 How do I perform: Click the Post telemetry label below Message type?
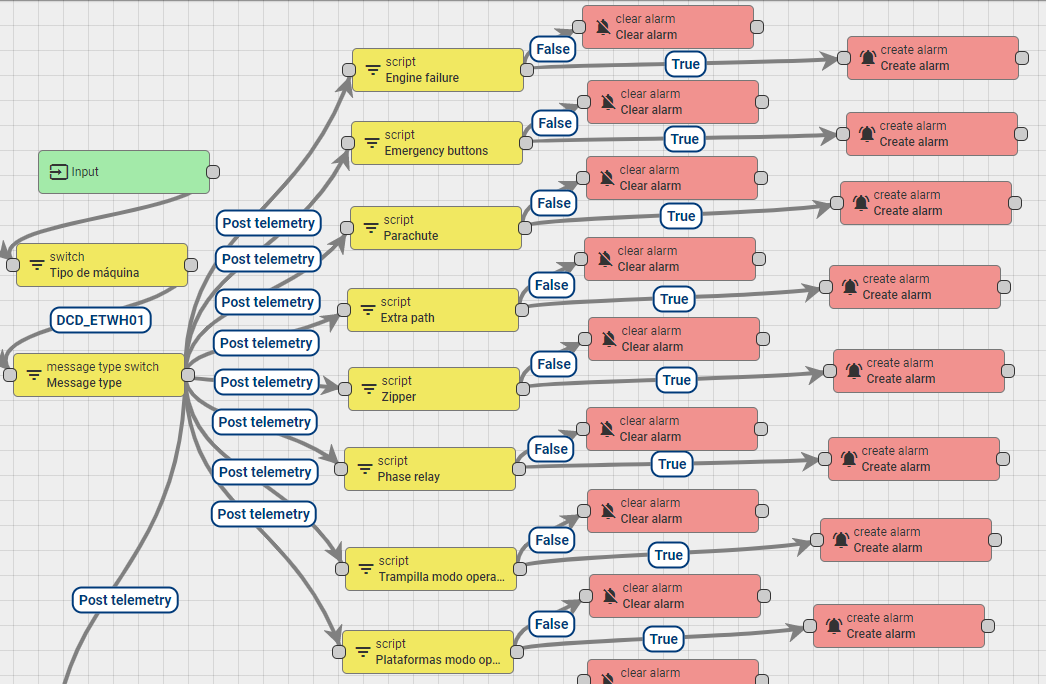125,600
